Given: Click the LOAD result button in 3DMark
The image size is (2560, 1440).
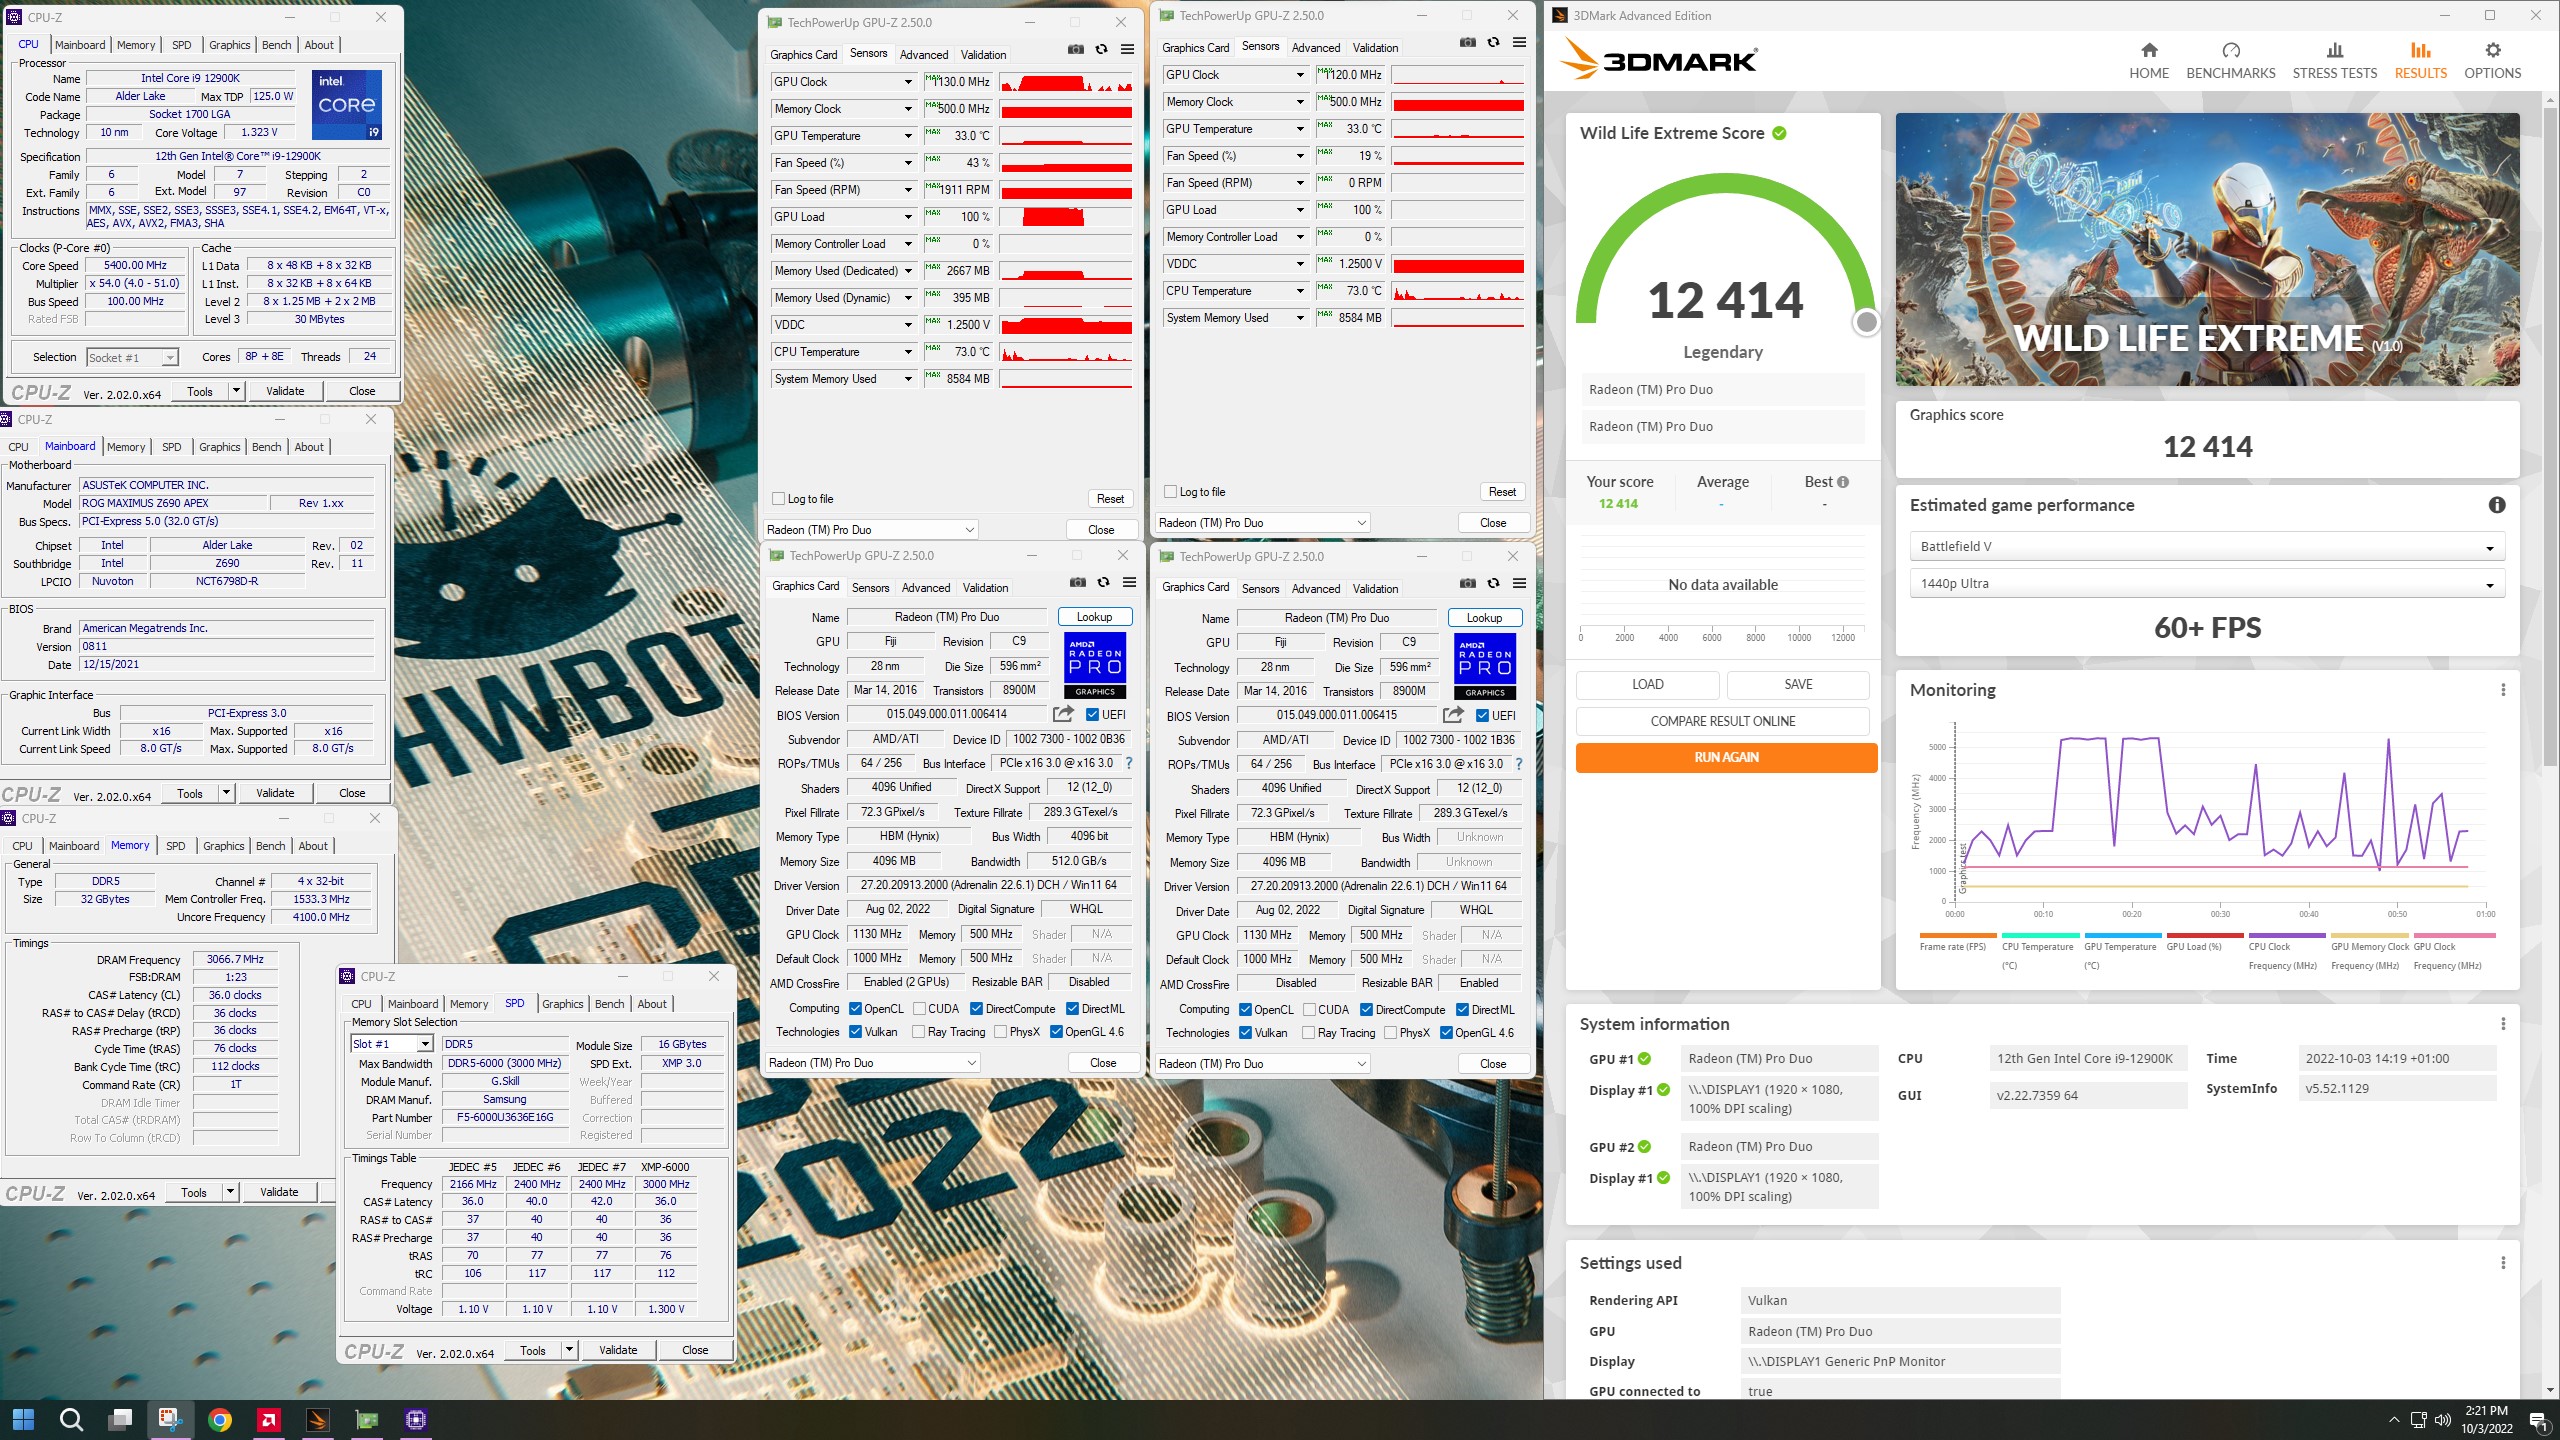Looking at the screenshot, I should (1647, 684).
